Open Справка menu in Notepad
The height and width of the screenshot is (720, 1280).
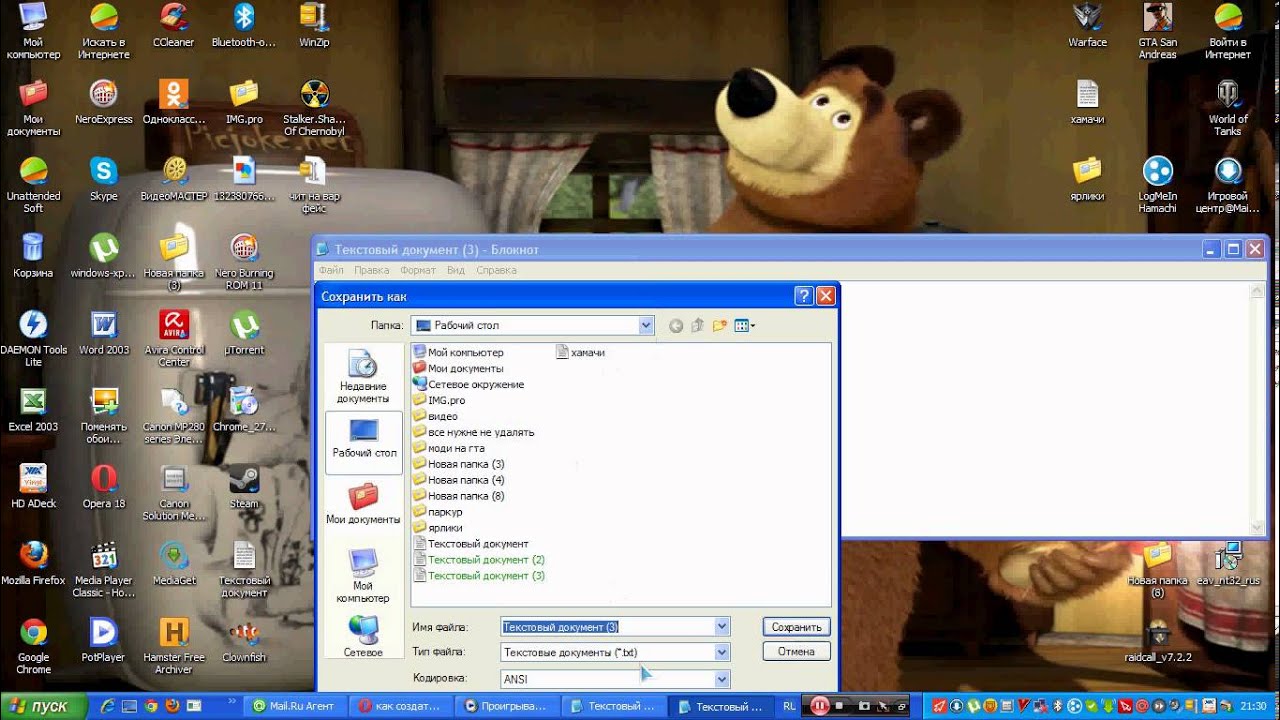pyautogui.click(x=496, y=270)
